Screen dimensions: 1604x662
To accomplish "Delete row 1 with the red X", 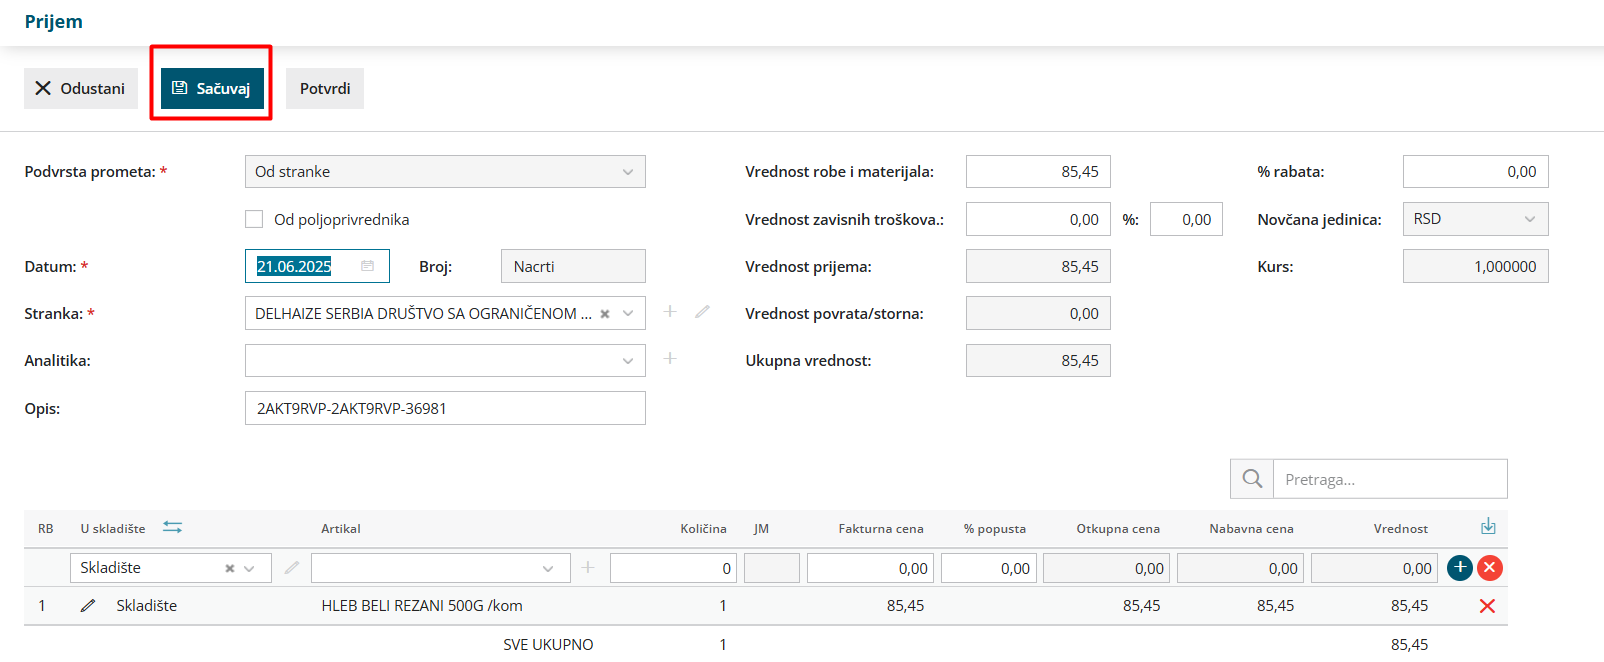I will (x=1487, y=606).
